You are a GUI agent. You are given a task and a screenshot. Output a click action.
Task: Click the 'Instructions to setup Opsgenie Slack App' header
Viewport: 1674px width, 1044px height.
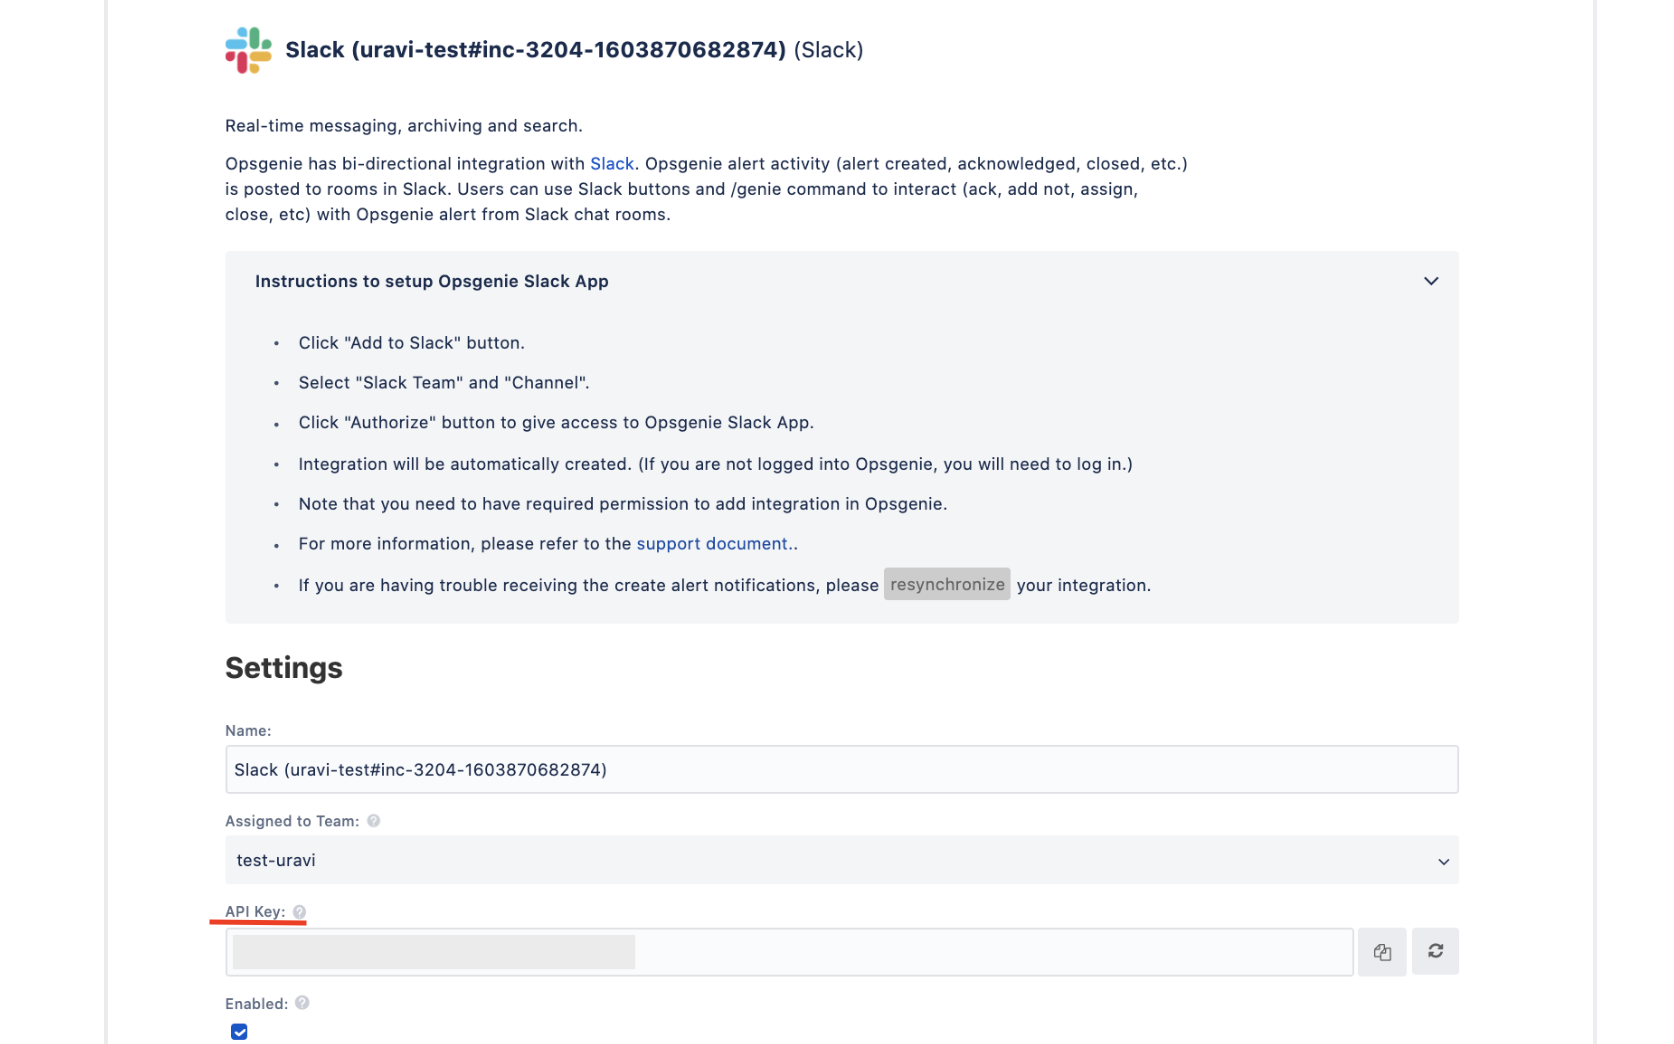click(432, 281)
